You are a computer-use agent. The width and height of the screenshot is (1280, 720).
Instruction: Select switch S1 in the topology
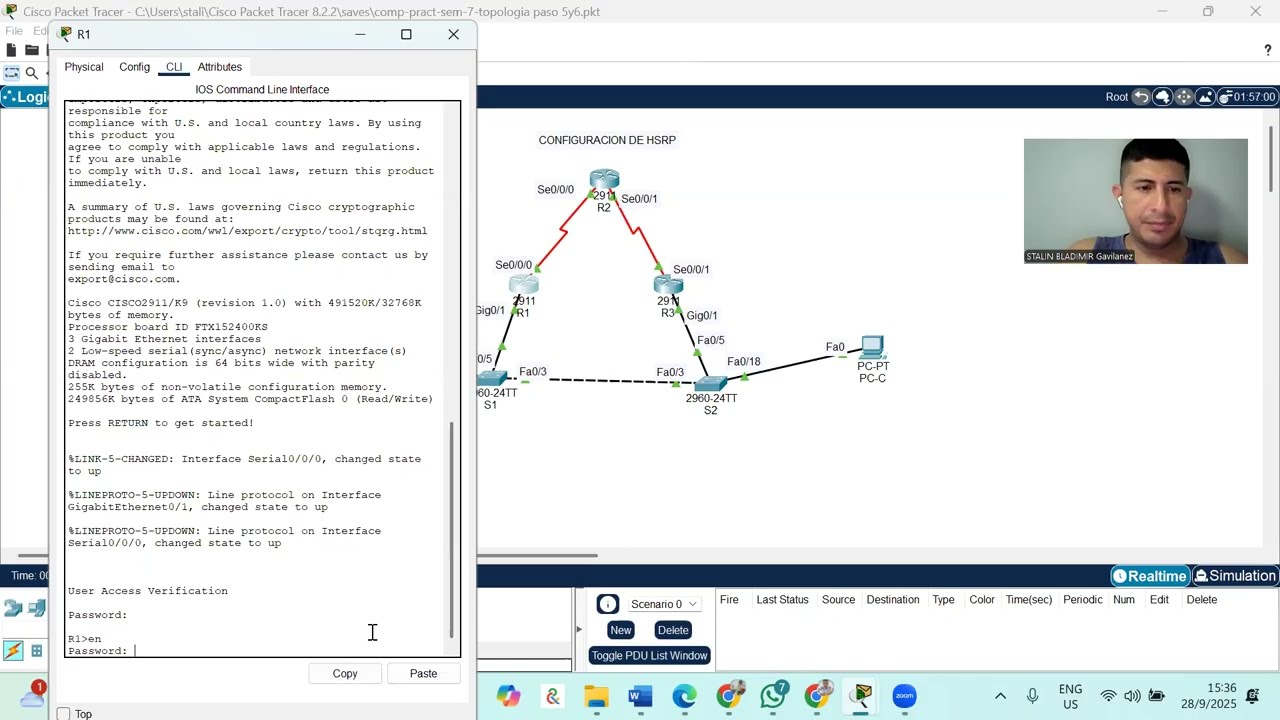[492, 379]
